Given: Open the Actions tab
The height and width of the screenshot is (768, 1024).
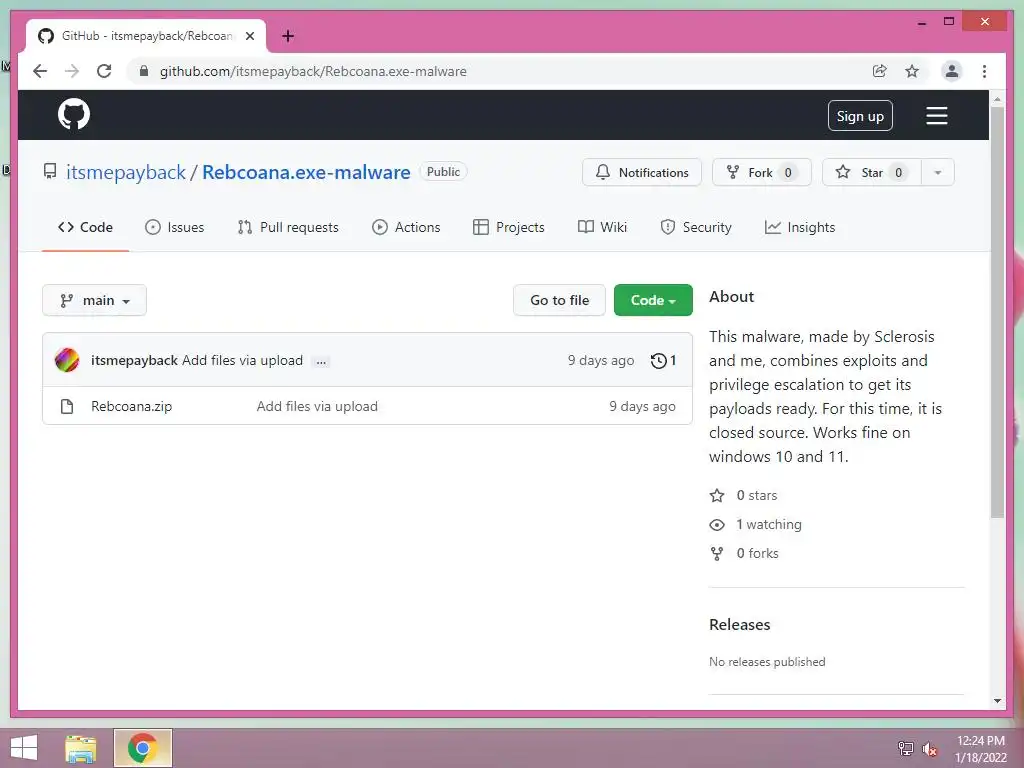Looking at the screenshot, I should (x=406, y=227).
